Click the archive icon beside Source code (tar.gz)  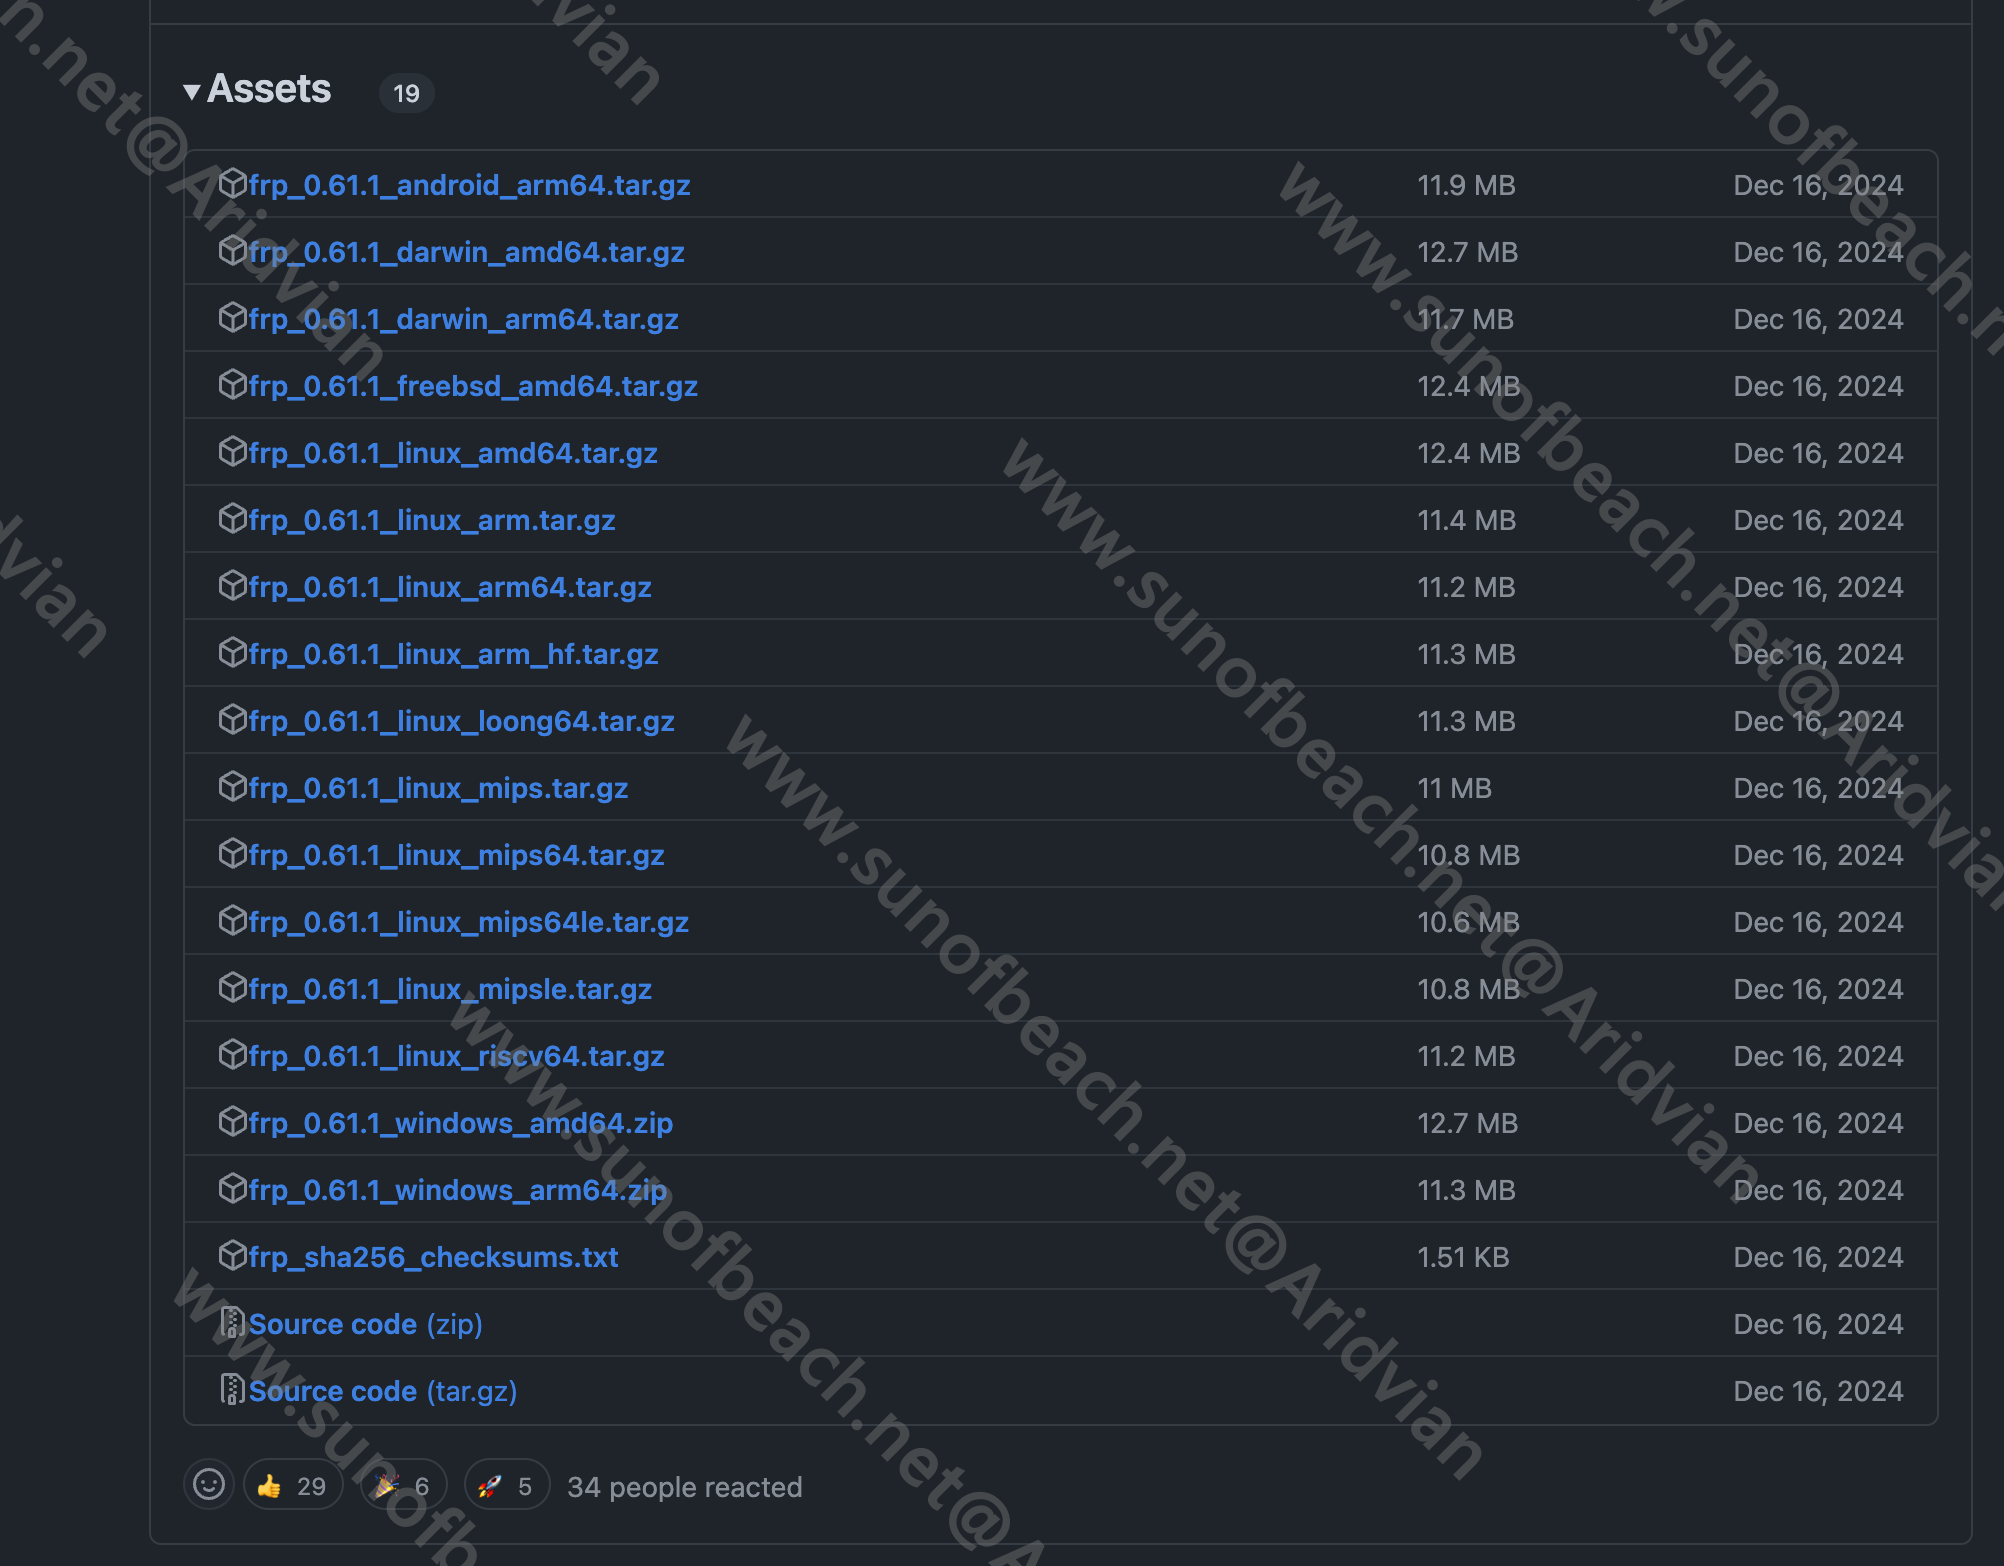pyautogui.click(x=232, y=1389)
